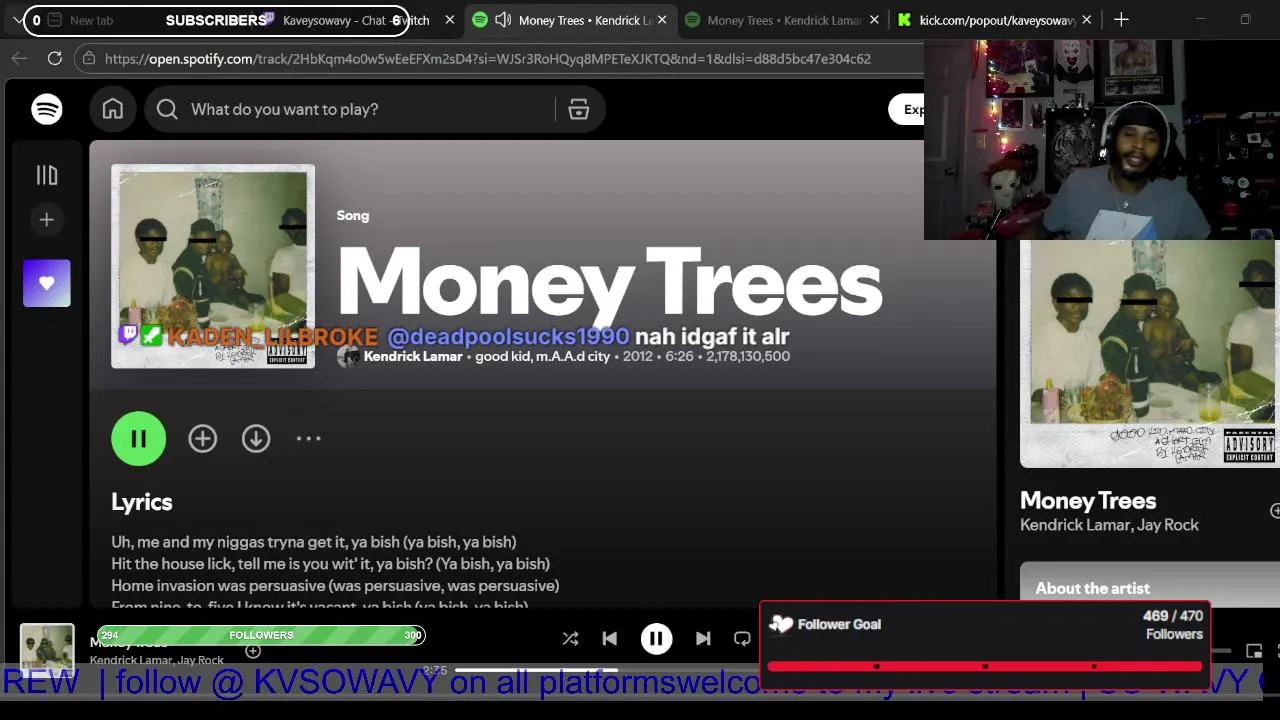This screenshot has height=720, width=1280.
Task: Close the kick.com popout tab
Action: [x=1087, y=20]
